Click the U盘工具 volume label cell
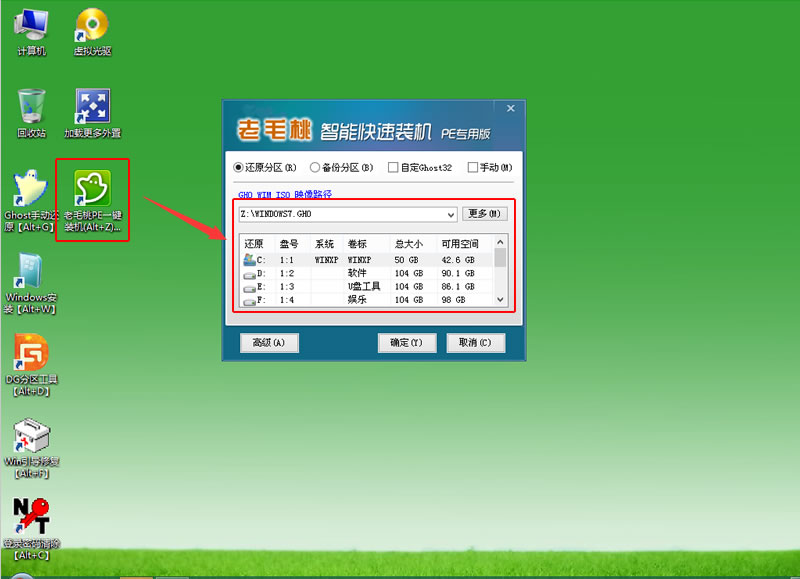Viewport: 800px width, 579px height. click(364, 287)
